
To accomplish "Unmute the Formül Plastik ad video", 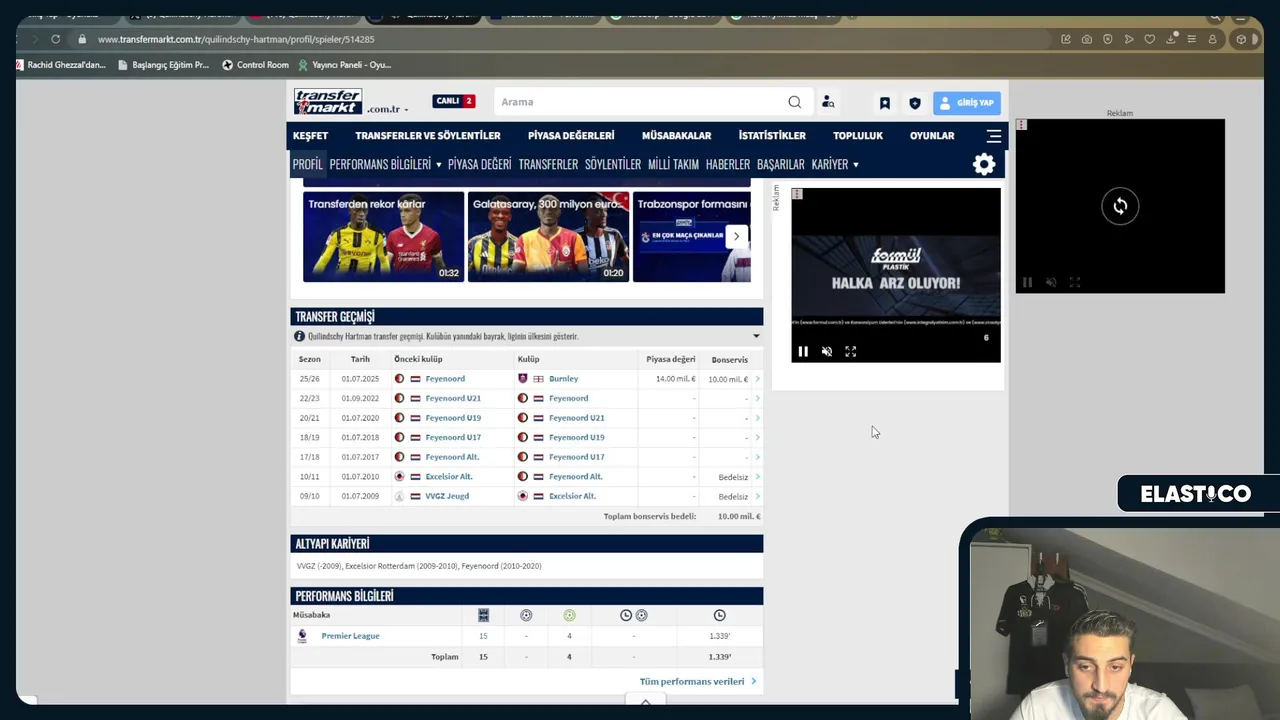I will pyautogui.click(x=826, y=352).
